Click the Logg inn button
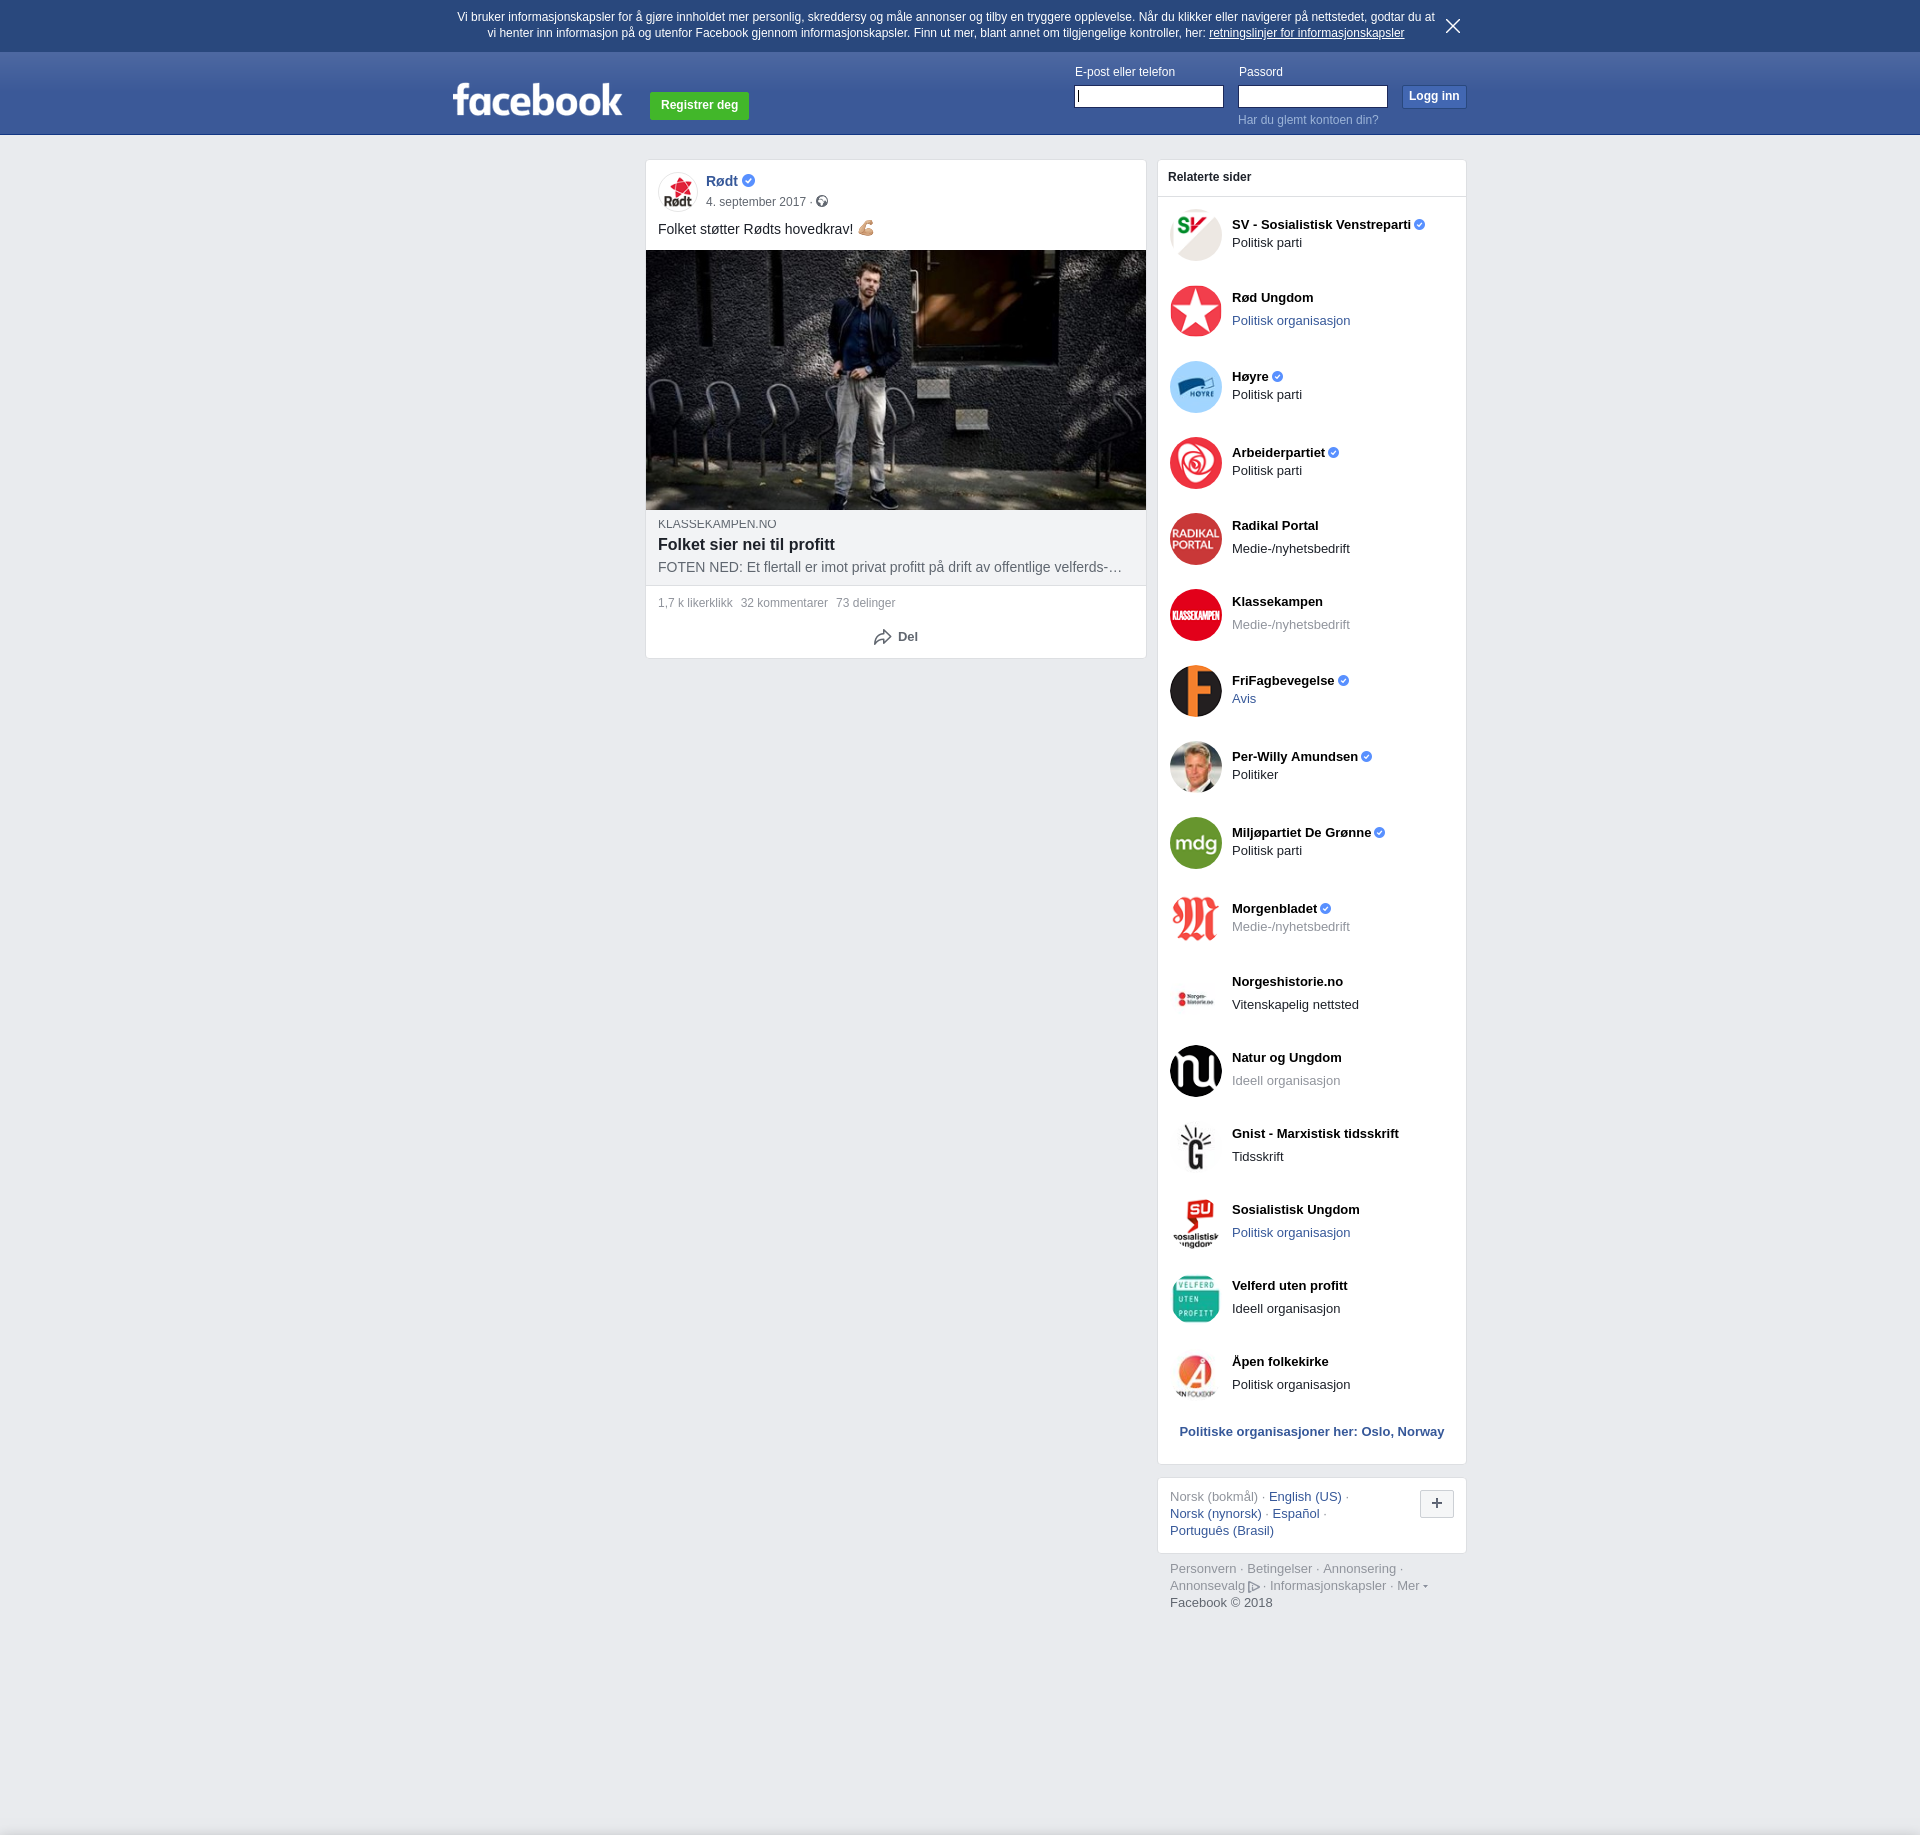Screen dimensions: 1920x1835 1434,96
